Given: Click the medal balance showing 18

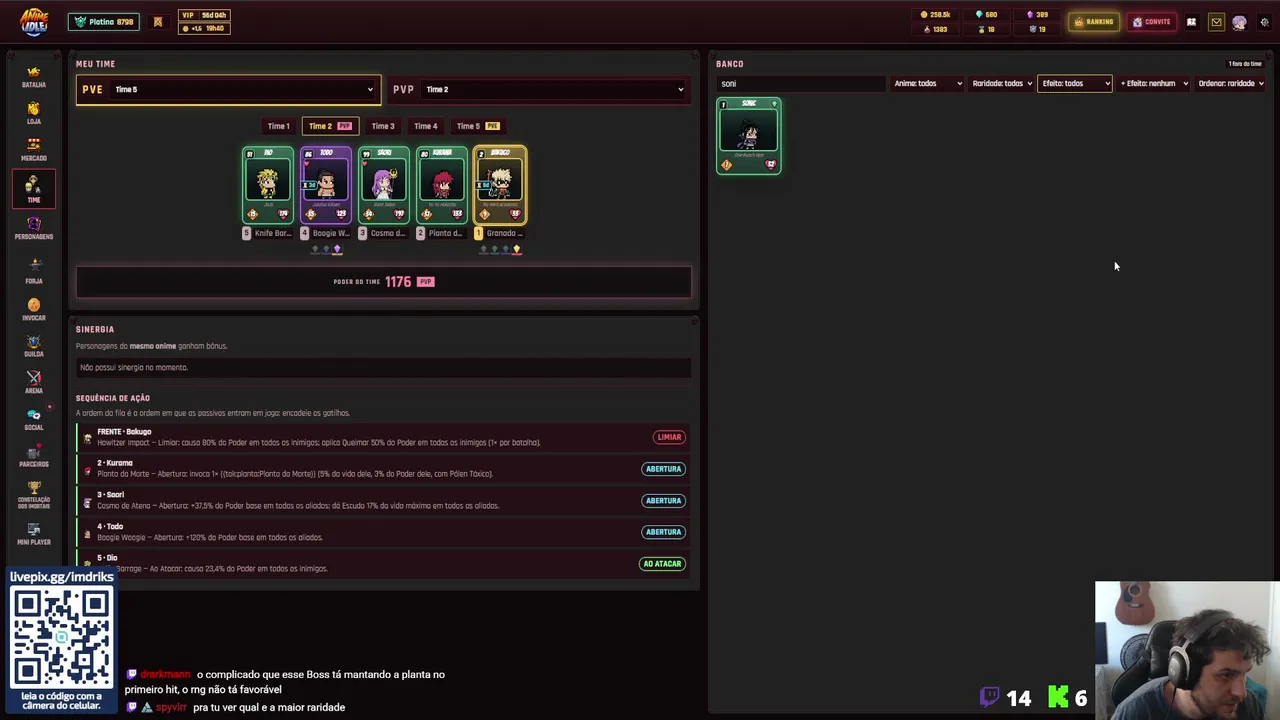Looking at the screenshot, I should 986,29.
